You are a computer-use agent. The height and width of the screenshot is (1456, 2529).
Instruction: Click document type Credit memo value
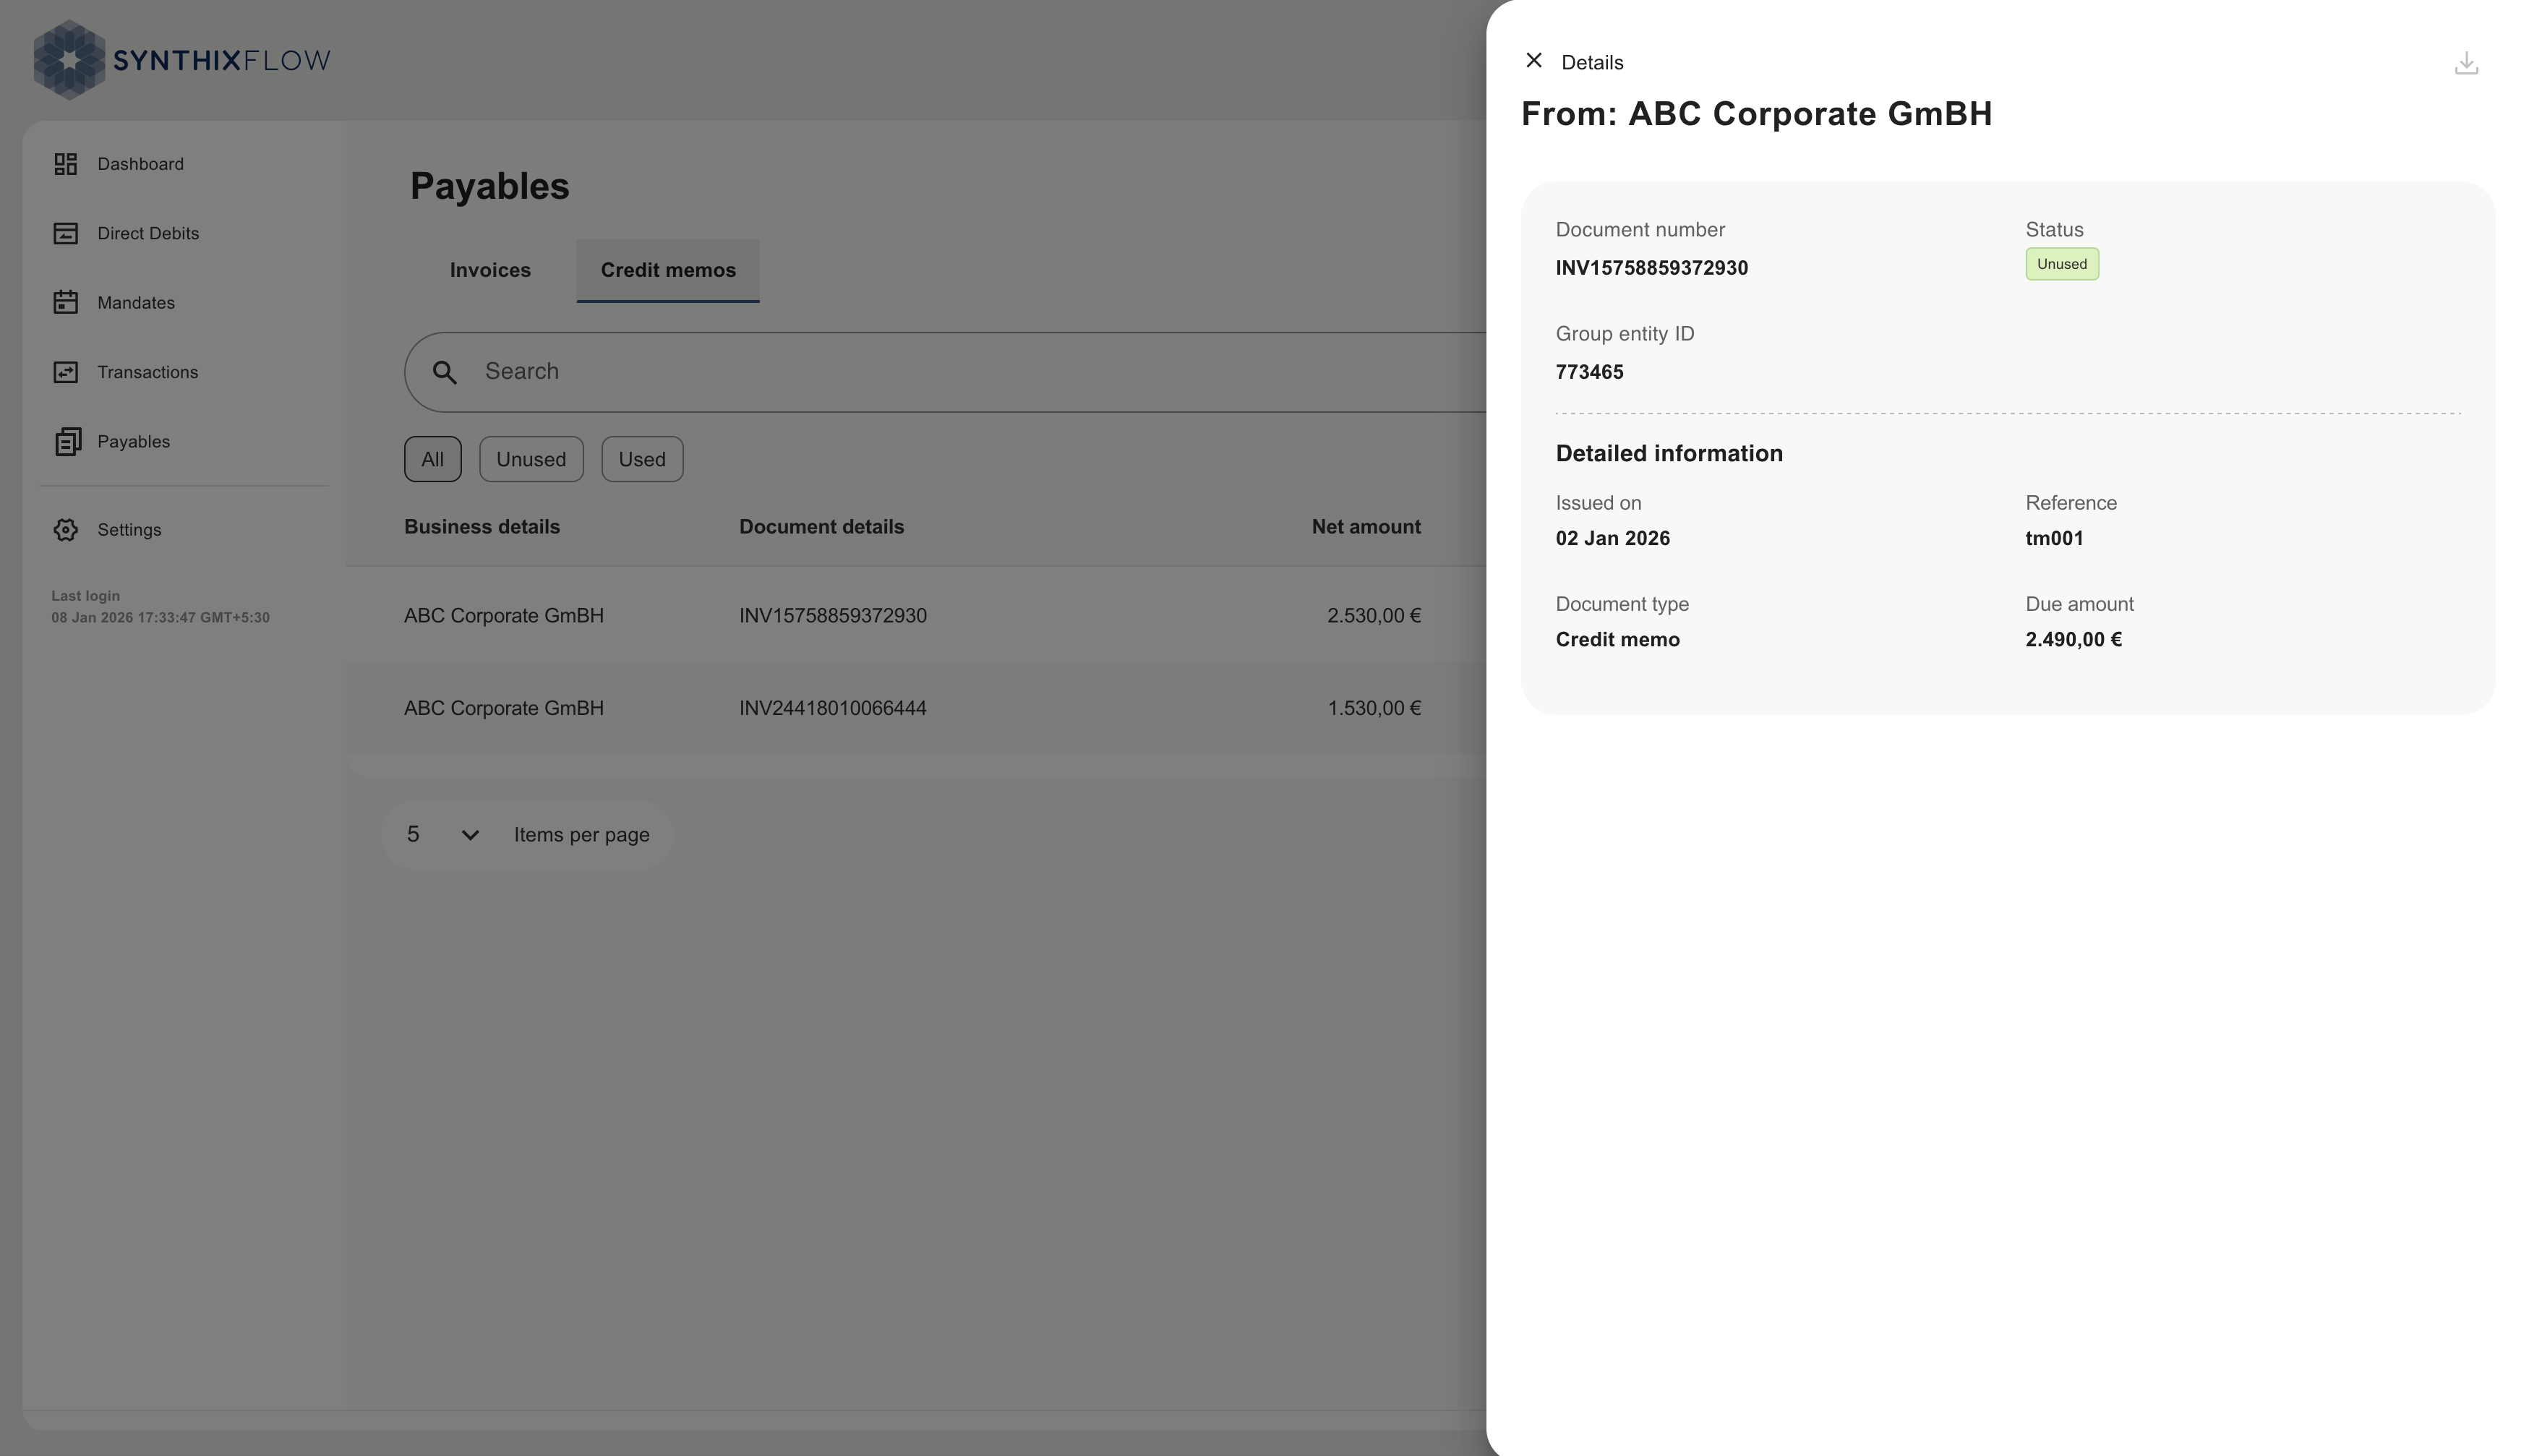1618,639
